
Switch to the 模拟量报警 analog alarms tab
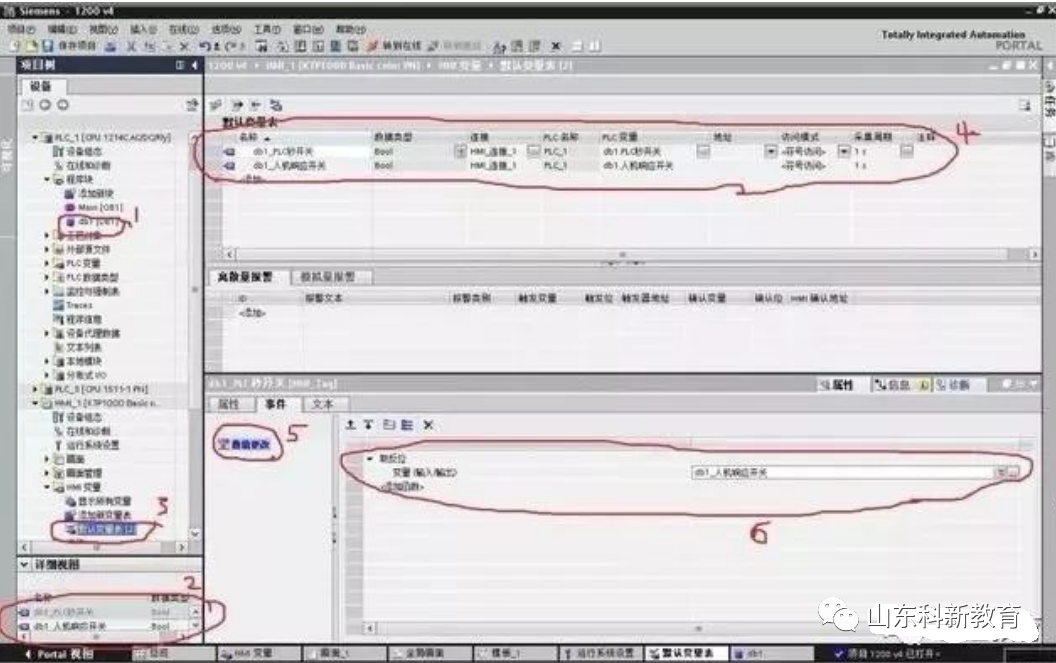pos(329,277)
